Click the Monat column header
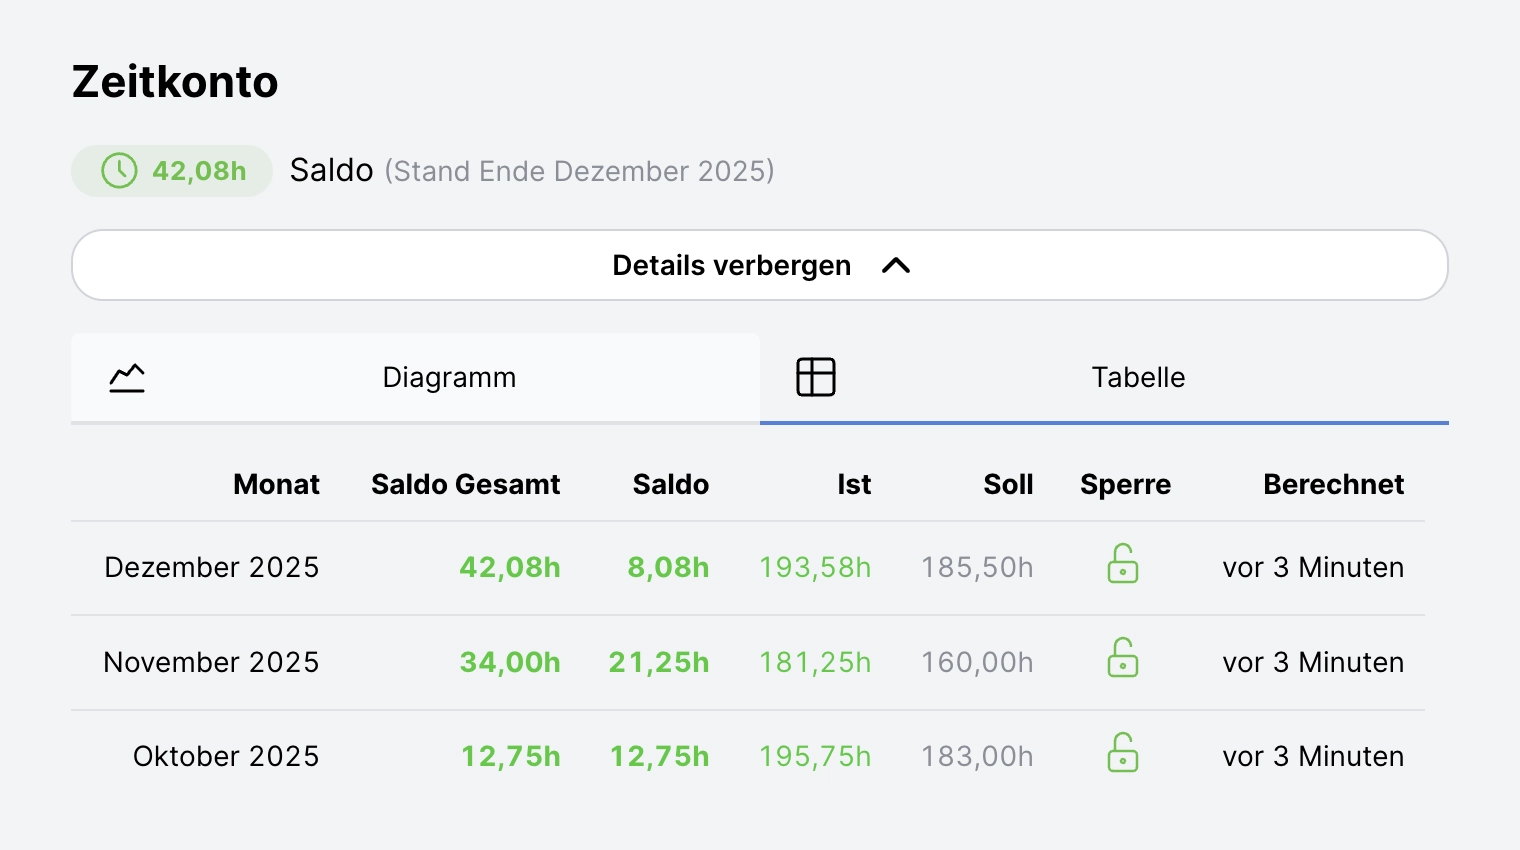Image resolution: width=1520 pixels, height=850 pixels. tap(276, 484)
